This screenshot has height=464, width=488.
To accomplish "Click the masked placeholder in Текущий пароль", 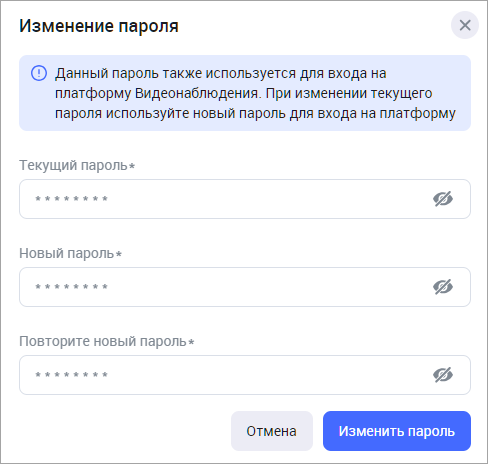I will coord(72,199).
